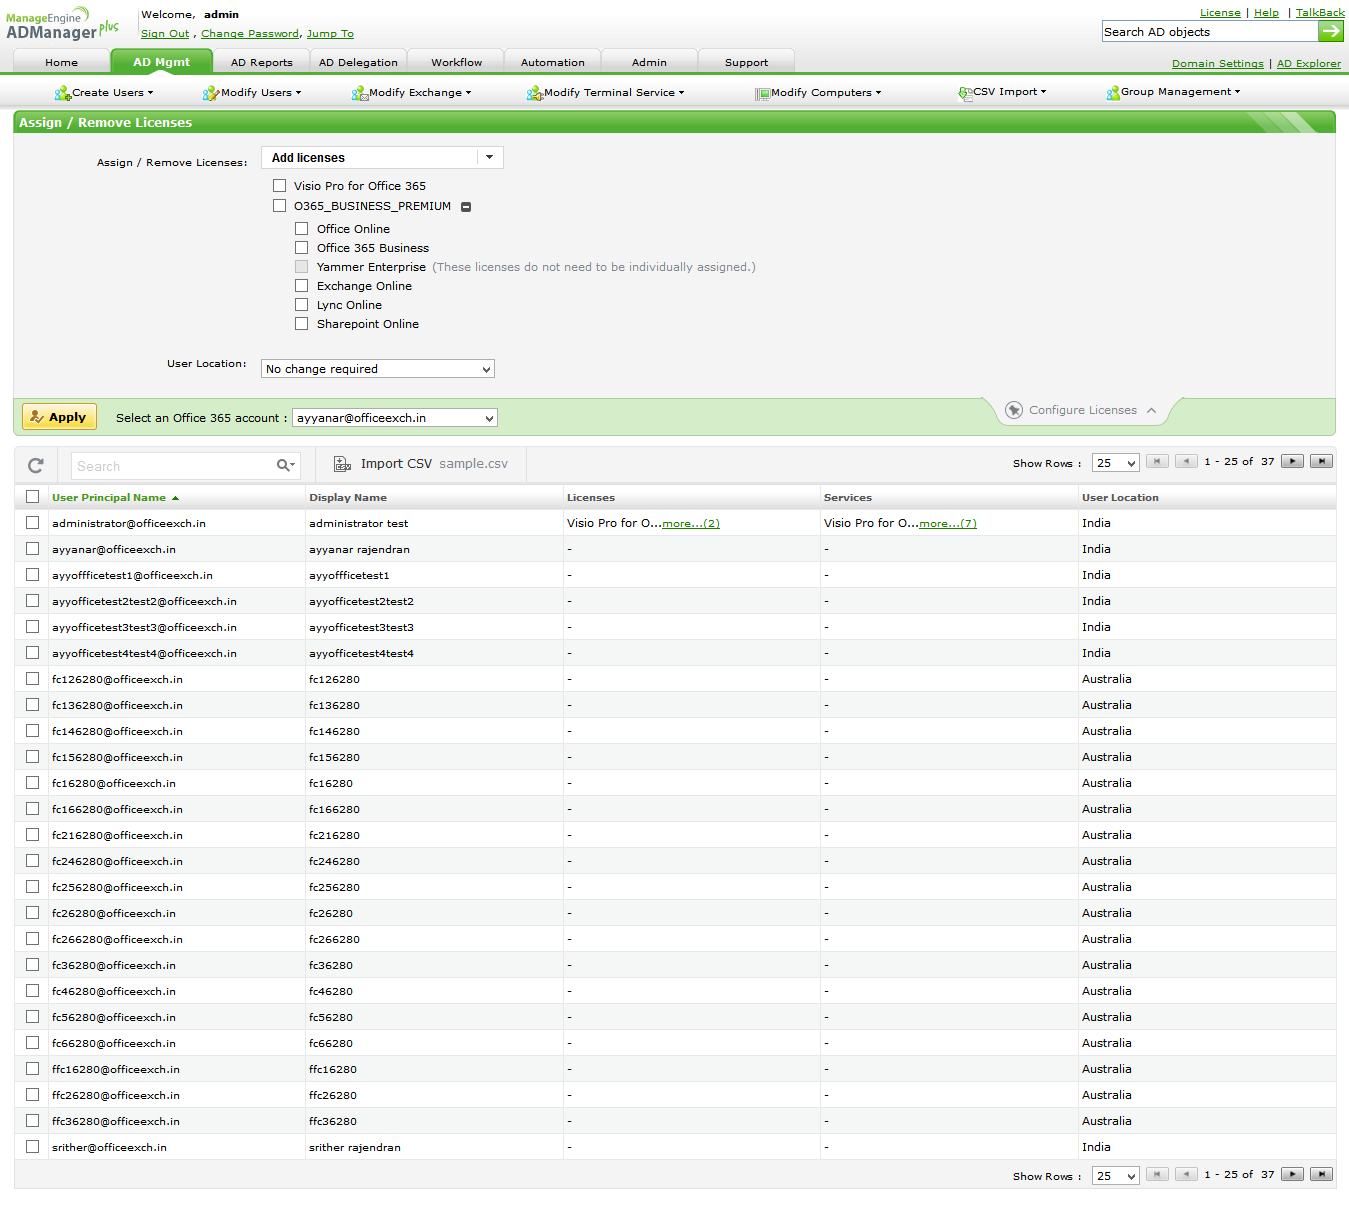This screenshot has height=1214, width=1349.
Task: Enable the Exchange Online license checkbox
Action: (x=302, y=286)
